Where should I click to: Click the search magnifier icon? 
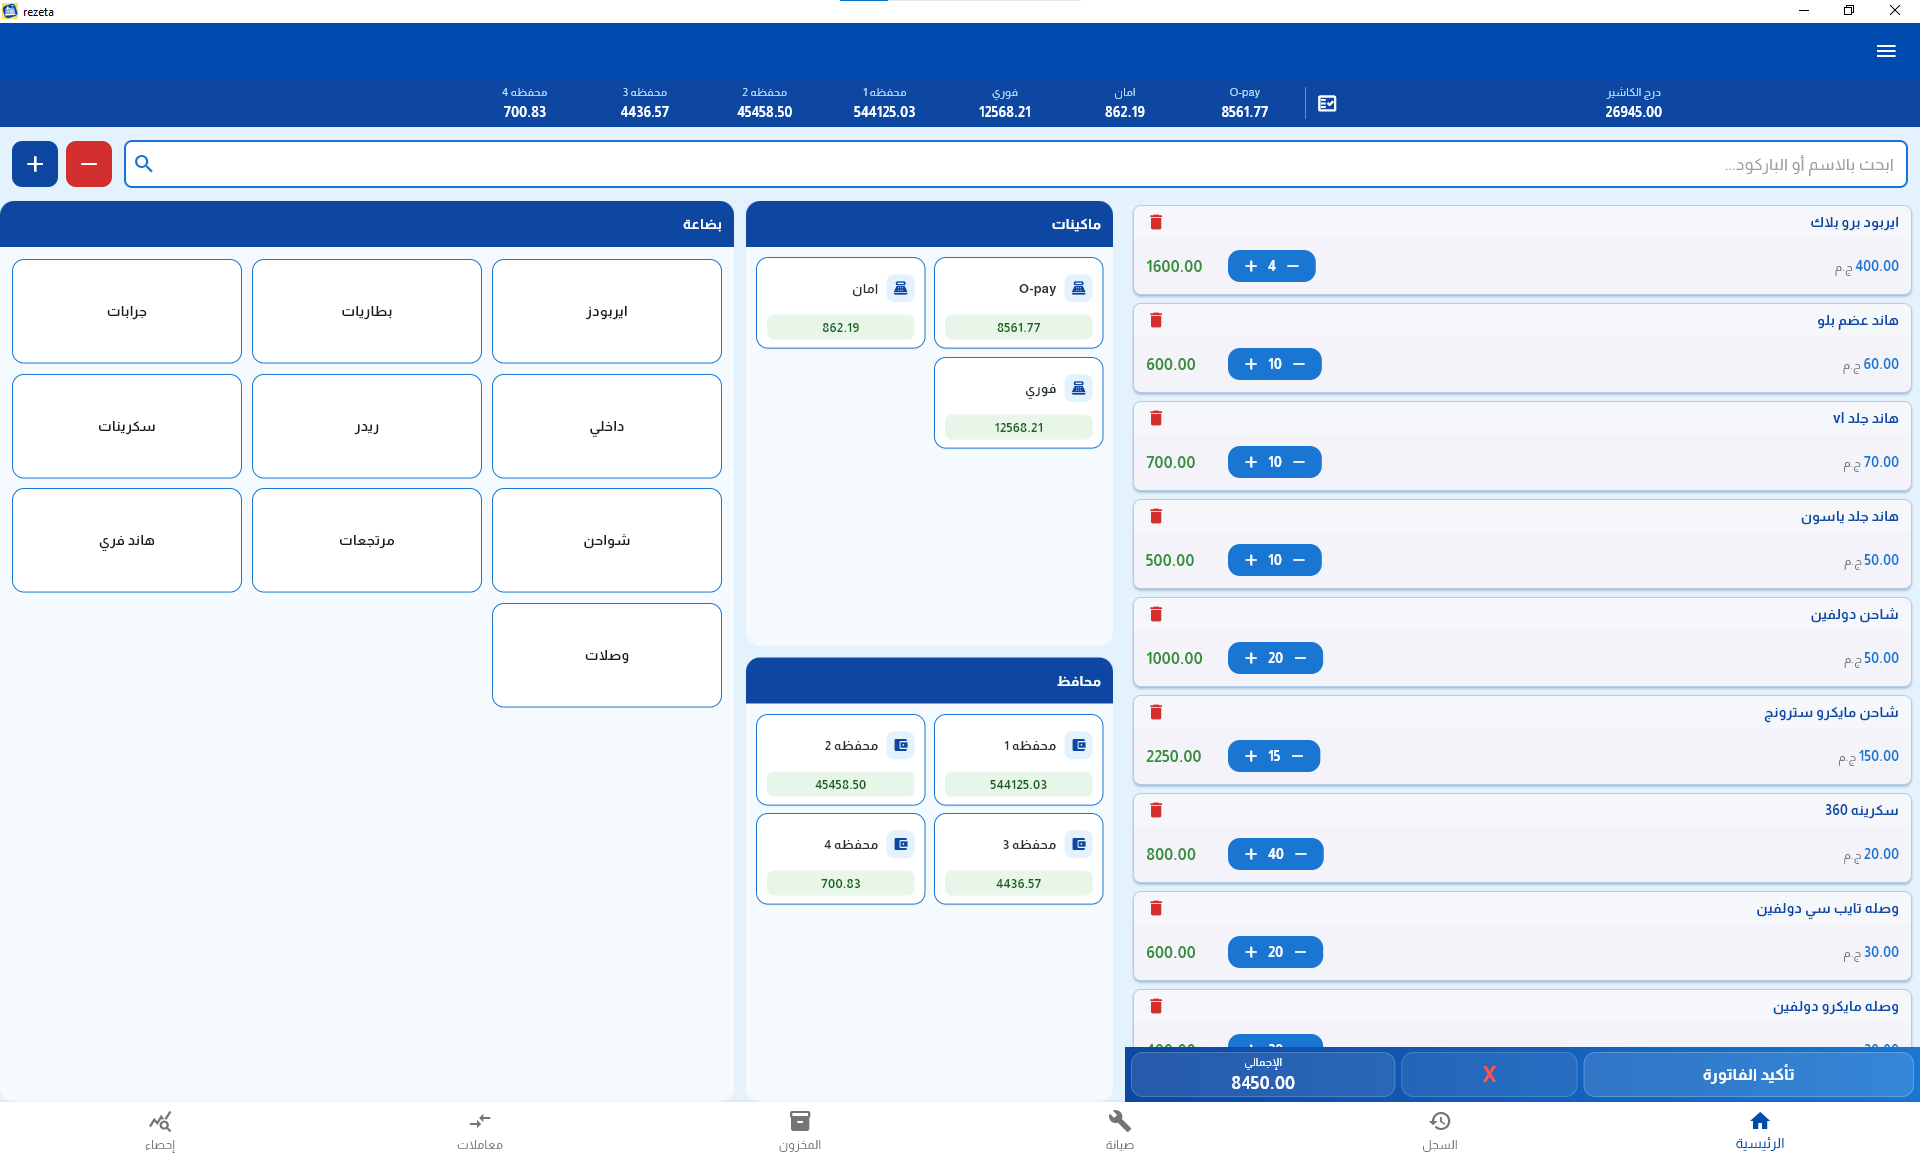point(144,164)
